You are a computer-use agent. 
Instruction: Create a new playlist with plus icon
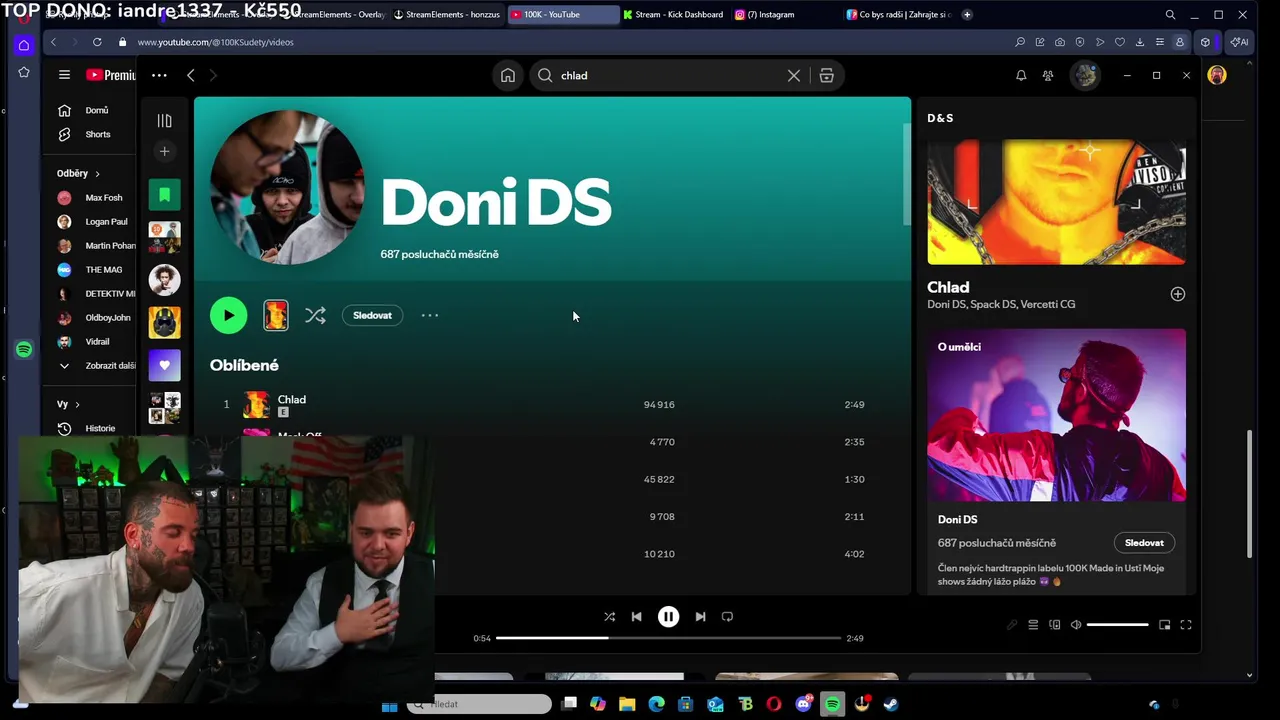[x=164, y=151]
